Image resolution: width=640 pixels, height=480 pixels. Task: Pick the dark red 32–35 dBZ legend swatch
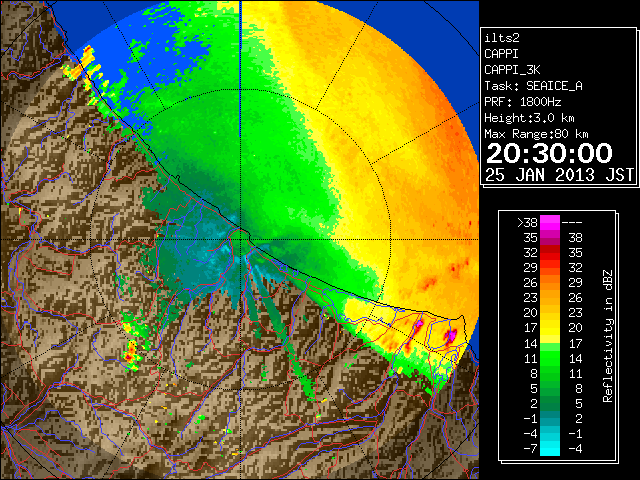[550, 252]
